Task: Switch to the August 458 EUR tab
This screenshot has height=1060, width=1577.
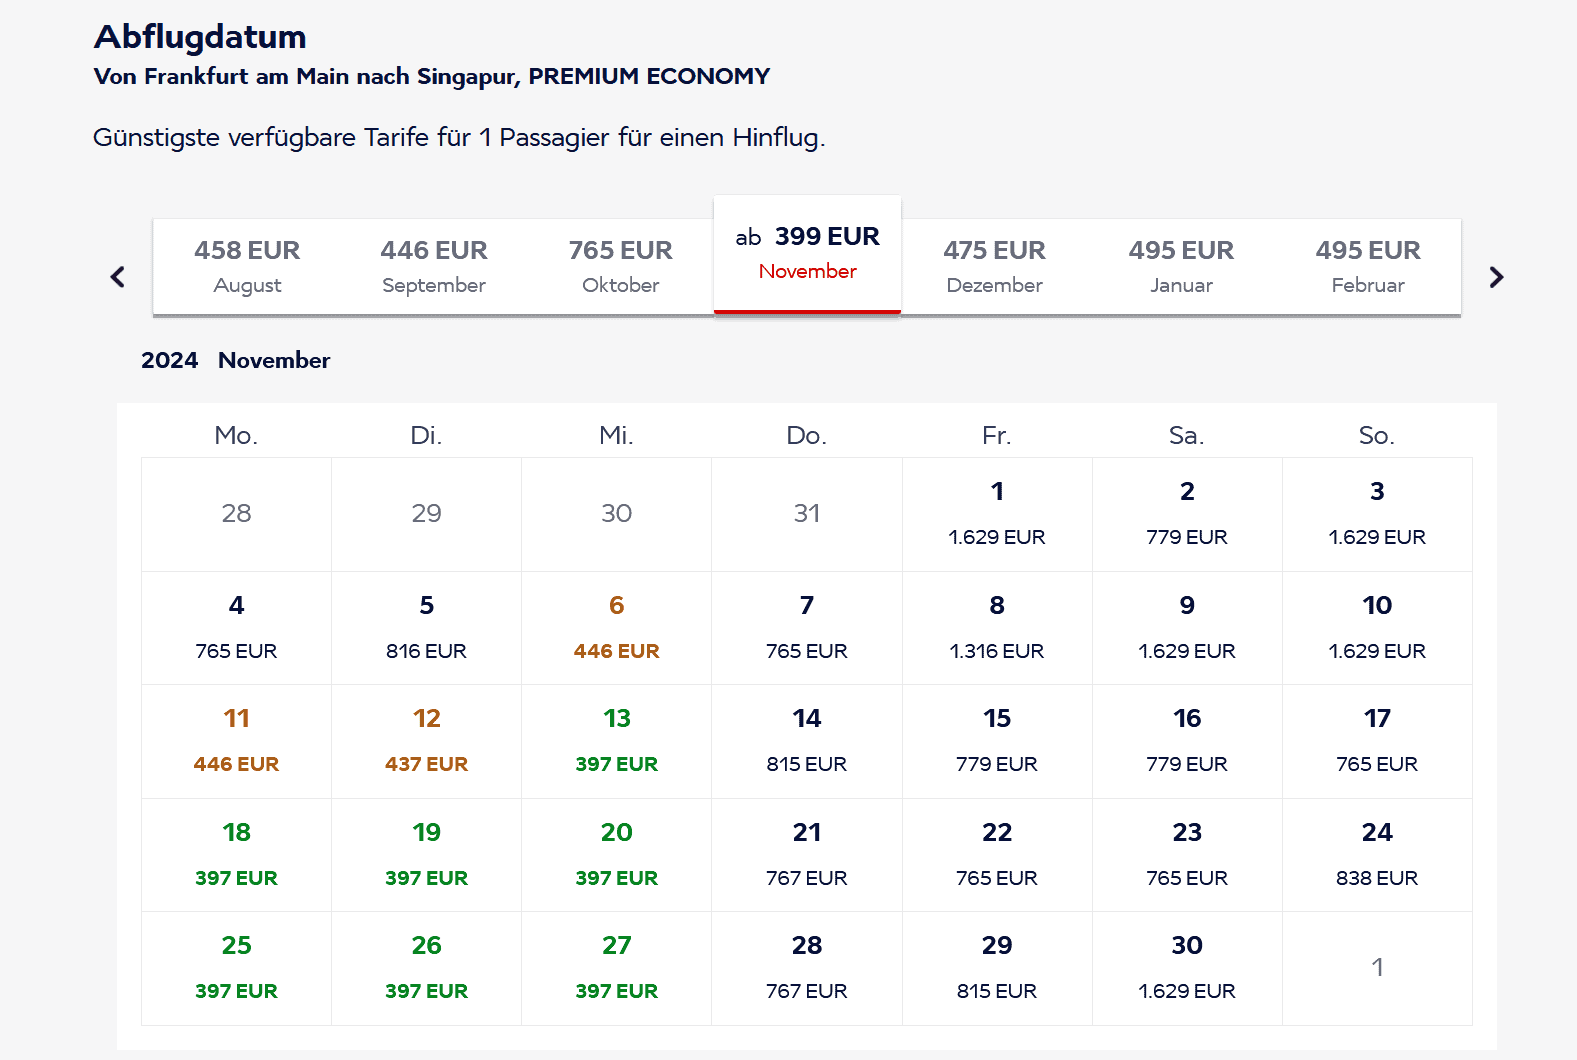Action: pos(247,267)
